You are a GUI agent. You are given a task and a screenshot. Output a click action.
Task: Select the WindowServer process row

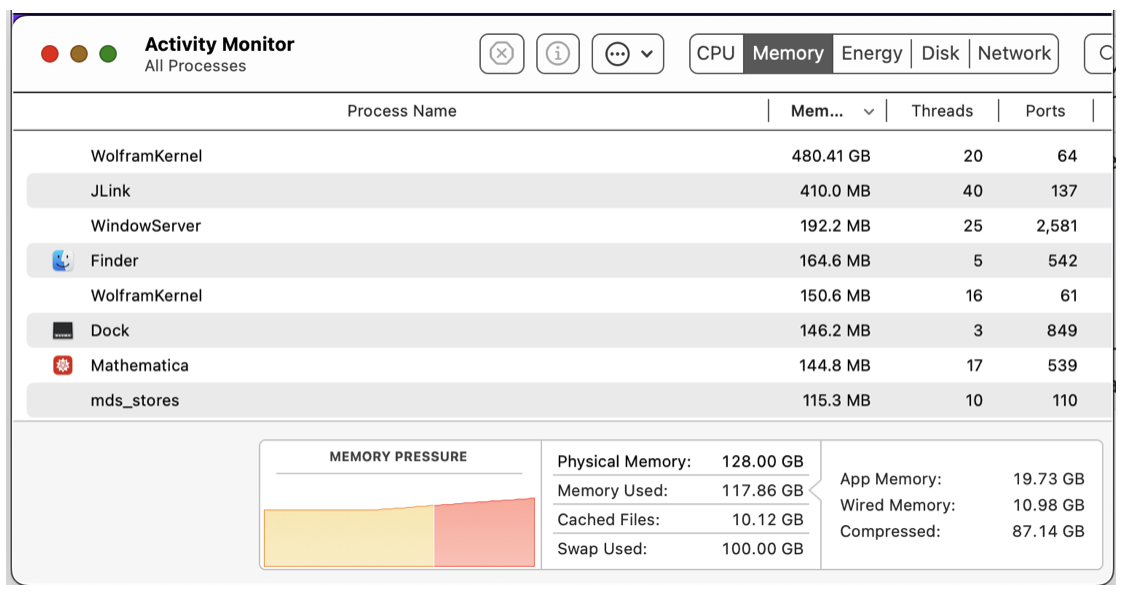coord(569,226)
